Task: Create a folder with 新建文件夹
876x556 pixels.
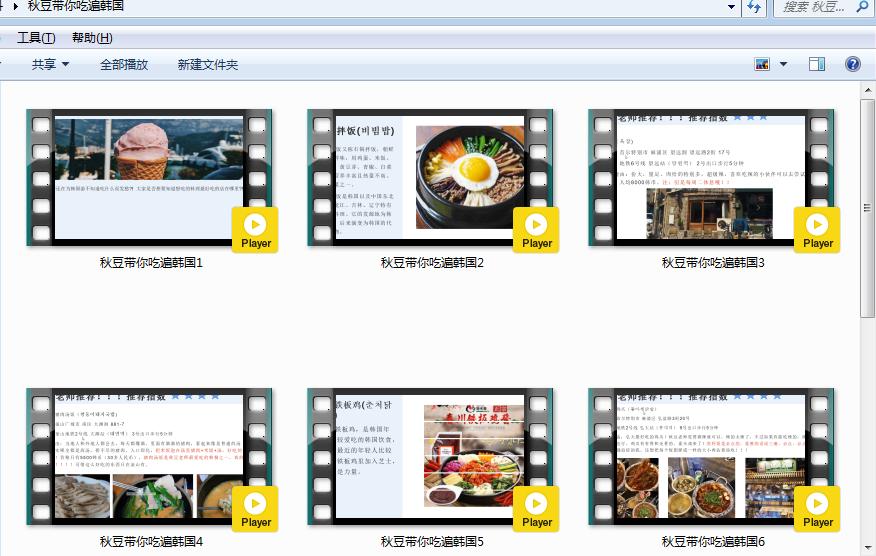Action: coord(208,64)
